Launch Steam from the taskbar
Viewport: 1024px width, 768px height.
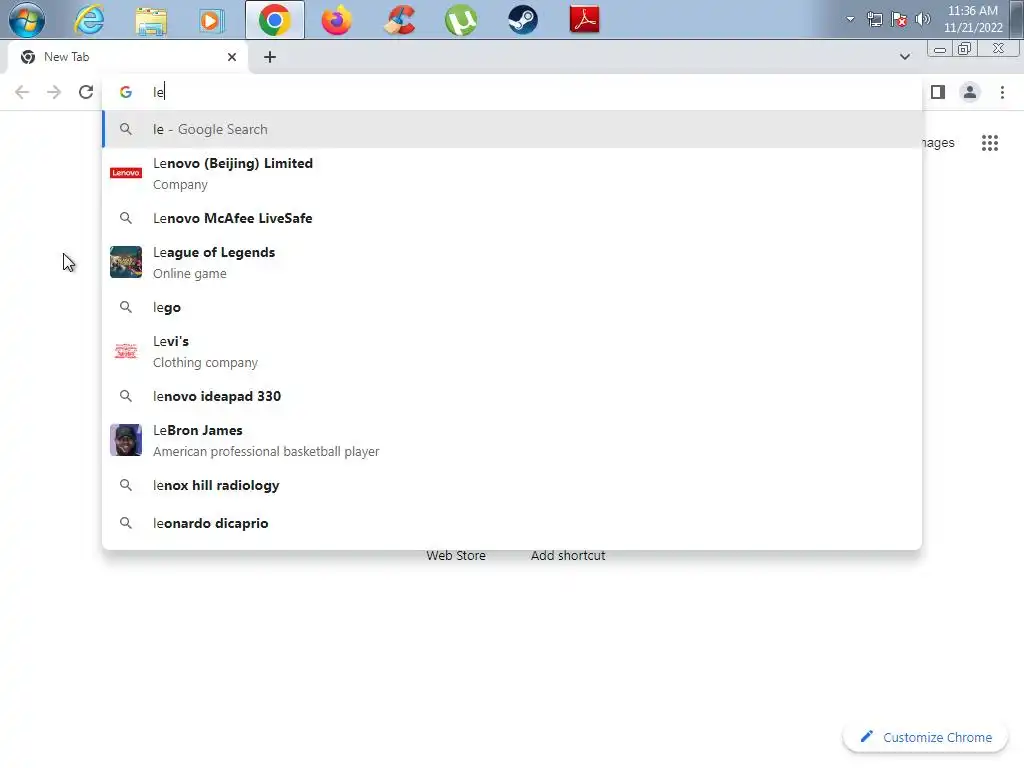point(522,20)
